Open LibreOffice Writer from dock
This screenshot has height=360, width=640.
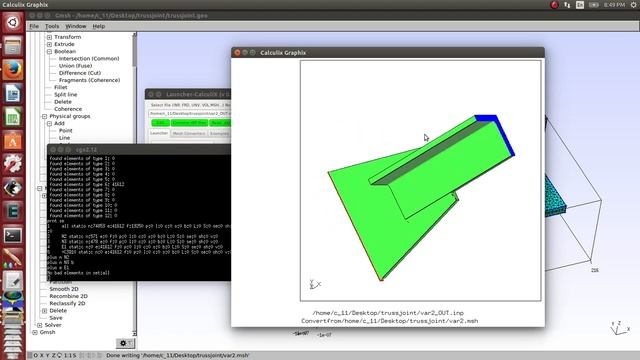tap(13, 93)
